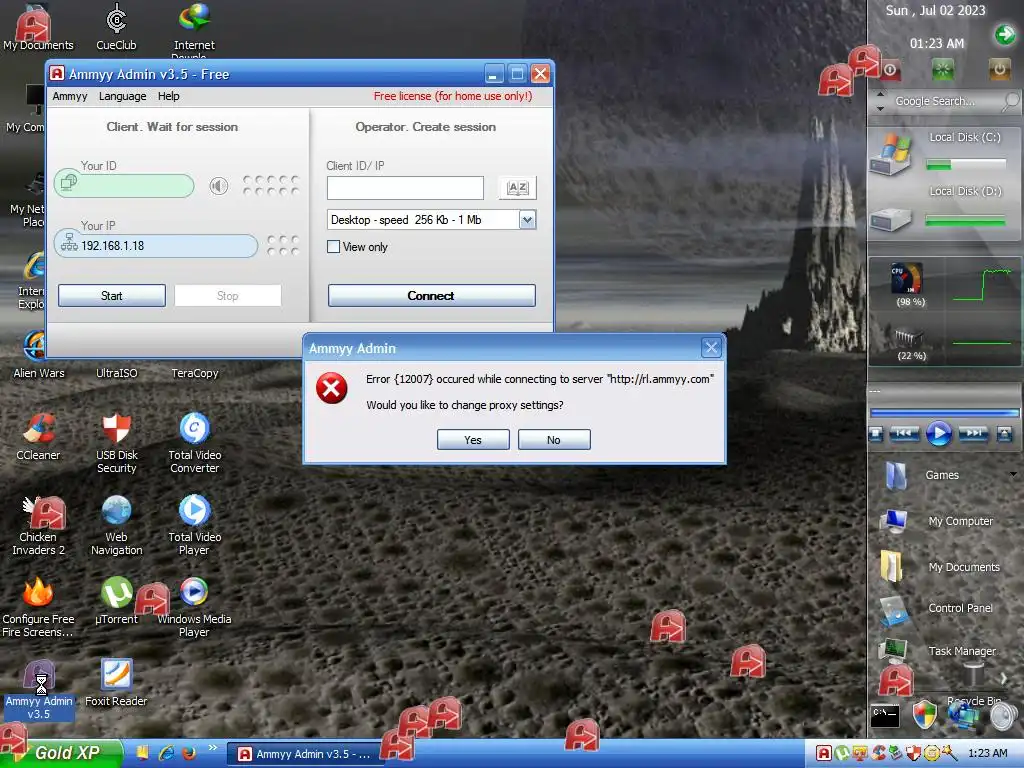
Task: Click the CPU meter gauge icon
Action: pyautogui.click(x=907, y=278)
